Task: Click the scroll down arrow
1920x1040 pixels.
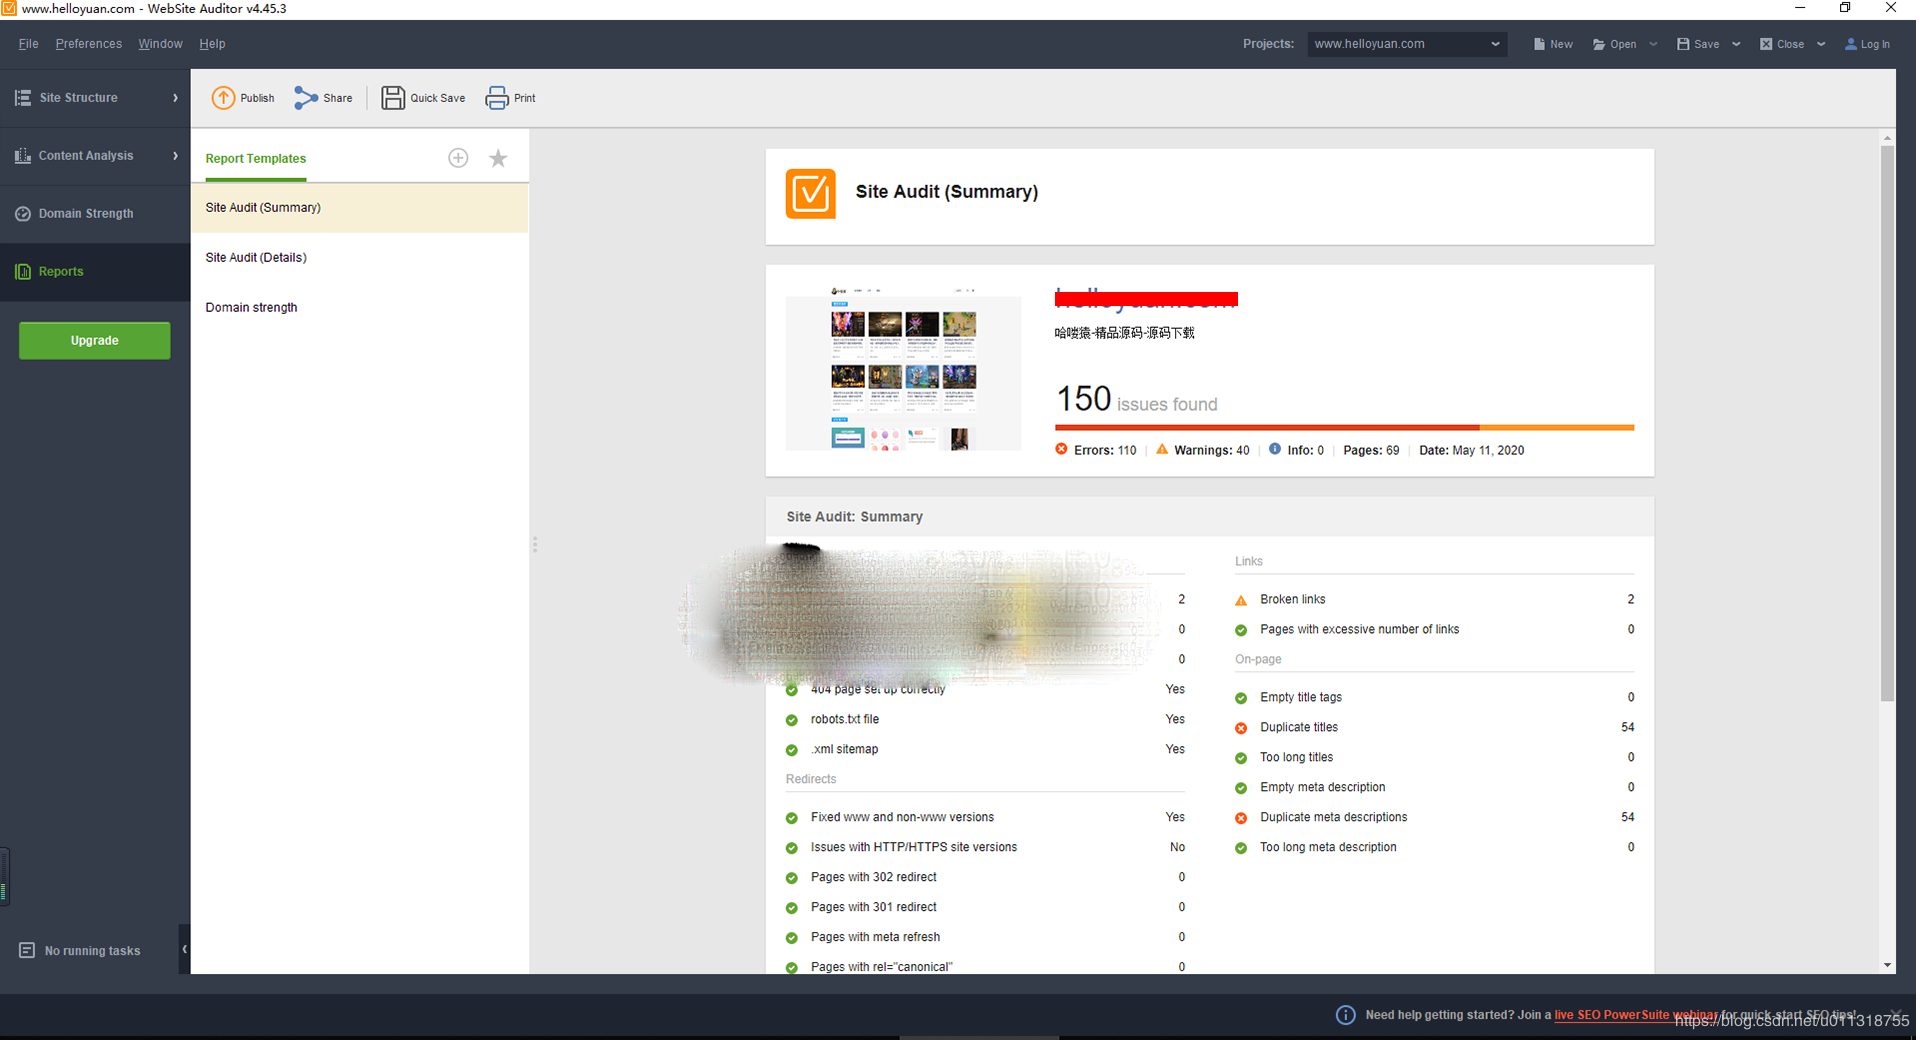Action: [x=1887, y=965]
